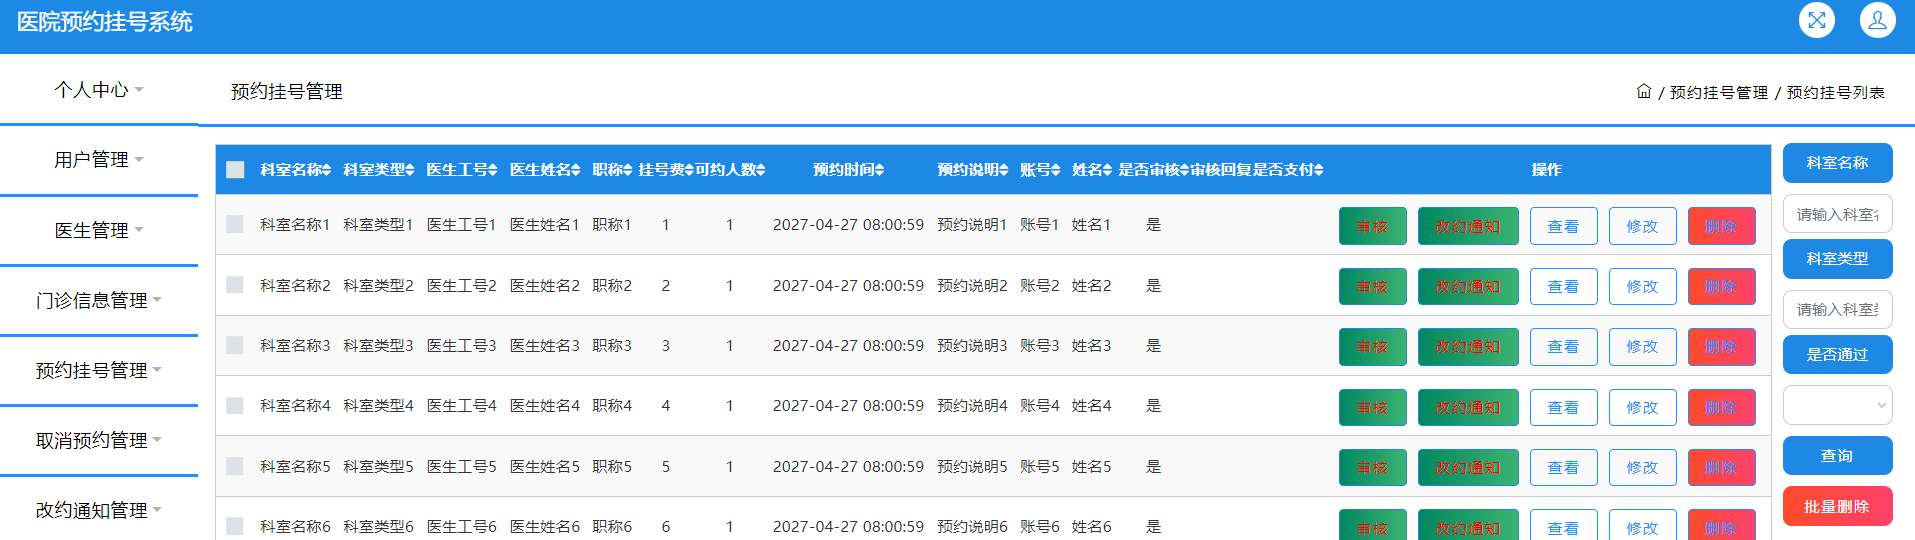Click the 是否通过 filter label button
This screenshot has height=540, width=1915.
click(1837, 354)
